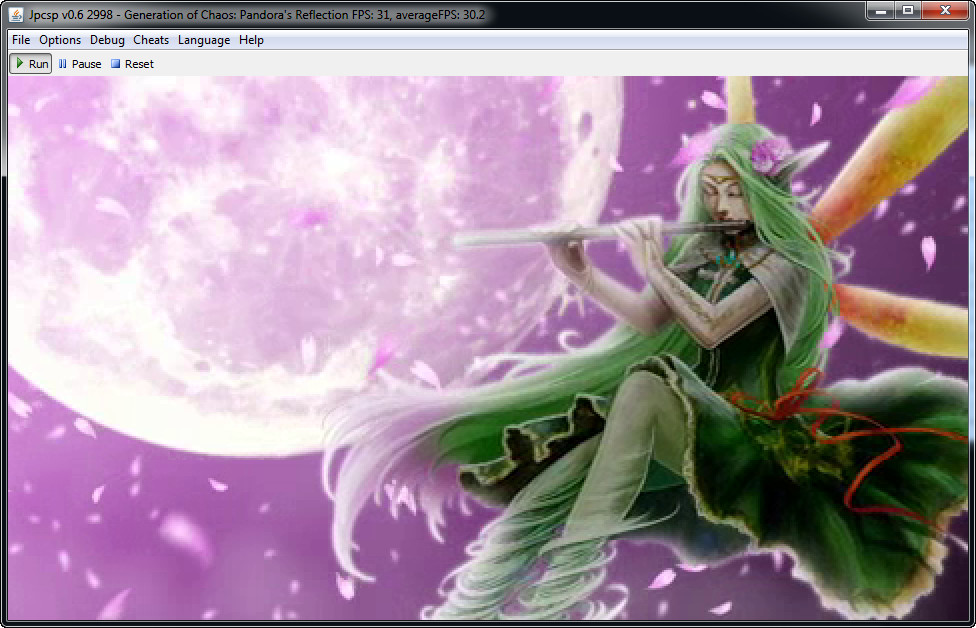Click the Pause icon in the toolbar

click(63, 64)
